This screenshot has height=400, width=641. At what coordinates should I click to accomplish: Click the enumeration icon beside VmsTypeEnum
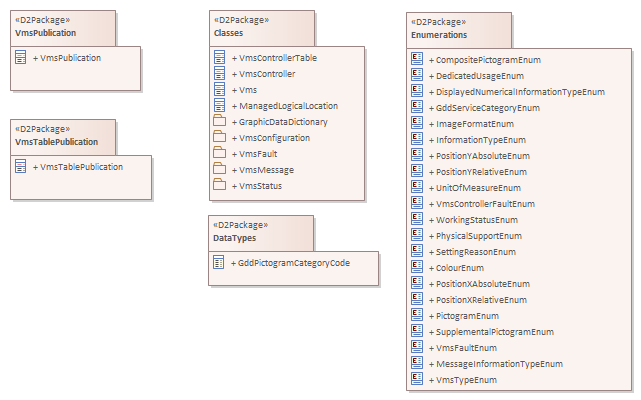417,380
